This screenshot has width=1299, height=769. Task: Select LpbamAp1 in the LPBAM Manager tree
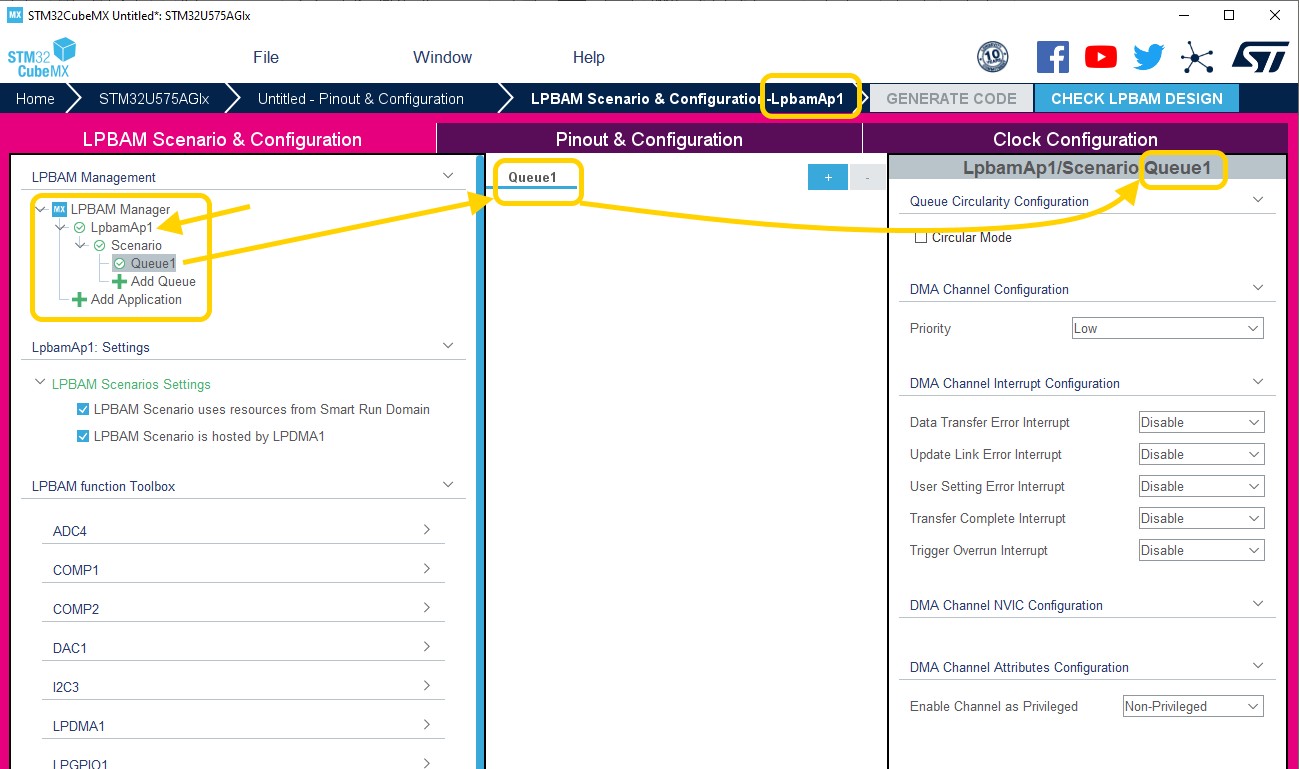point(122,227)
